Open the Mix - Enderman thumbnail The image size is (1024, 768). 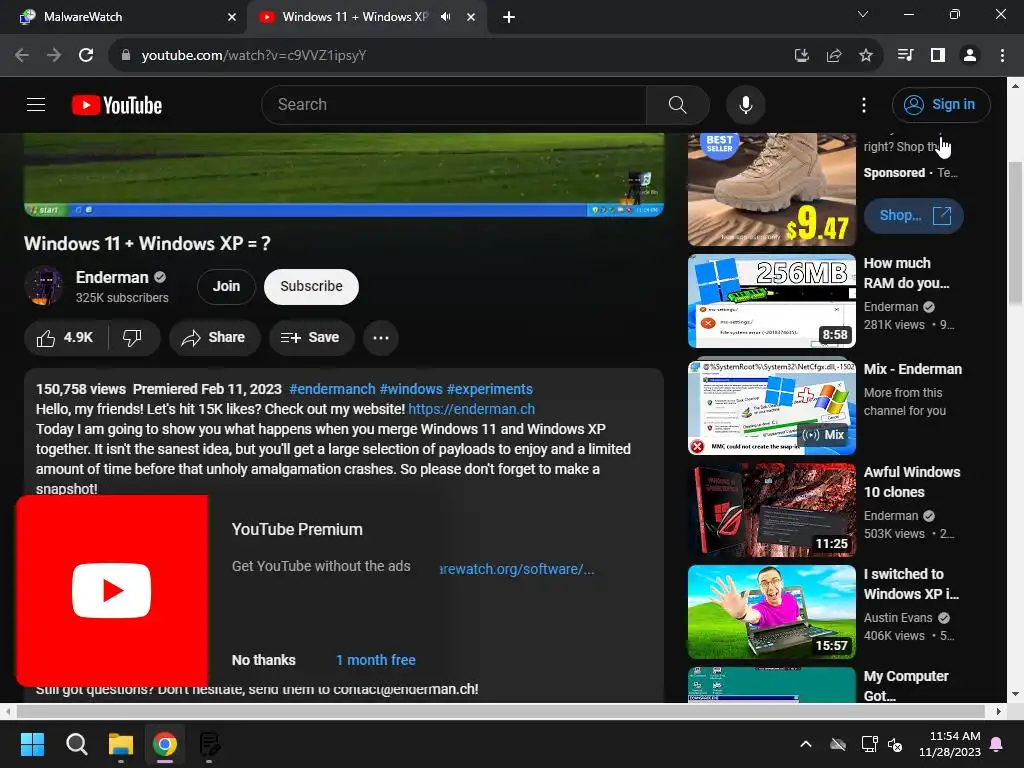point(772,408)
